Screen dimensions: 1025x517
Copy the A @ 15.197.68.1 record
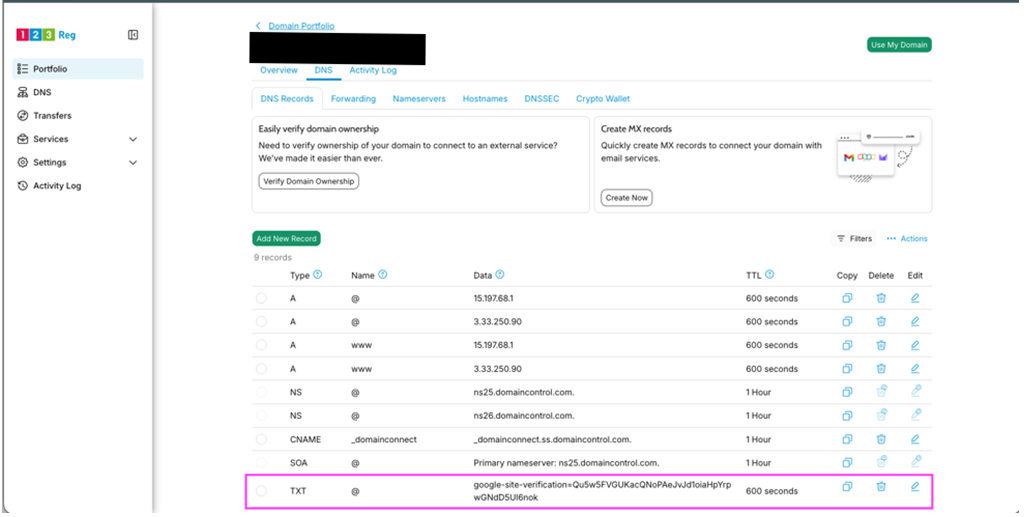tap(847, 298)
